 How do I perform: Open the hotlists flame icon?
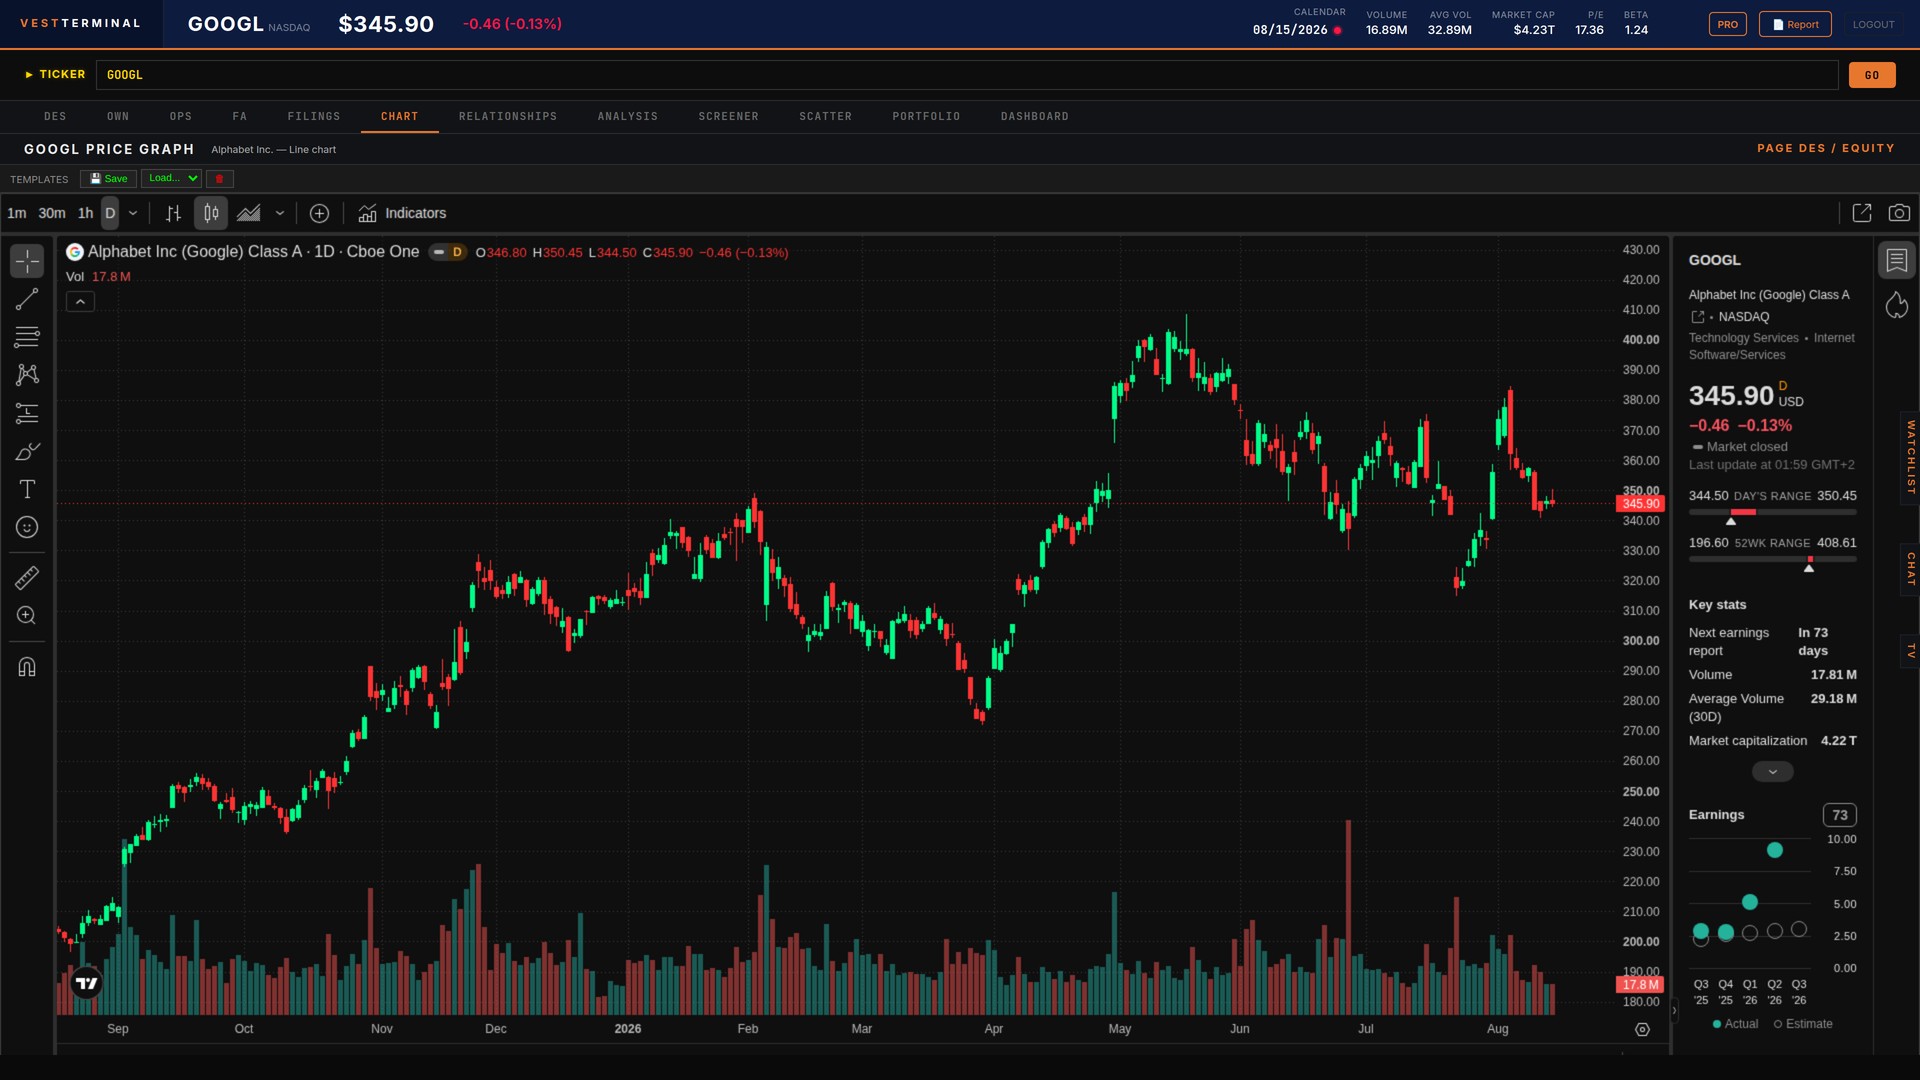coord(1897,305)
